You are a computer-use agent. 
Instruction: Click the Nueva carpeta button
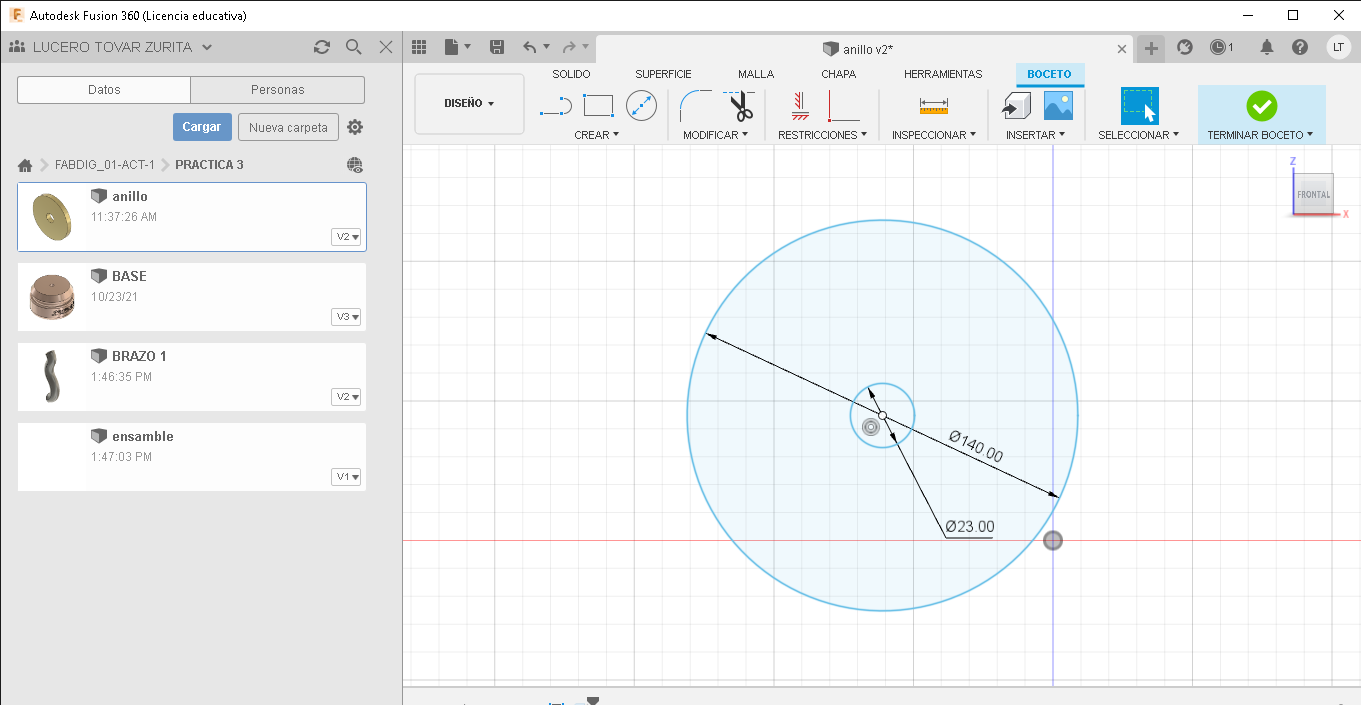[x=288, y=127]
